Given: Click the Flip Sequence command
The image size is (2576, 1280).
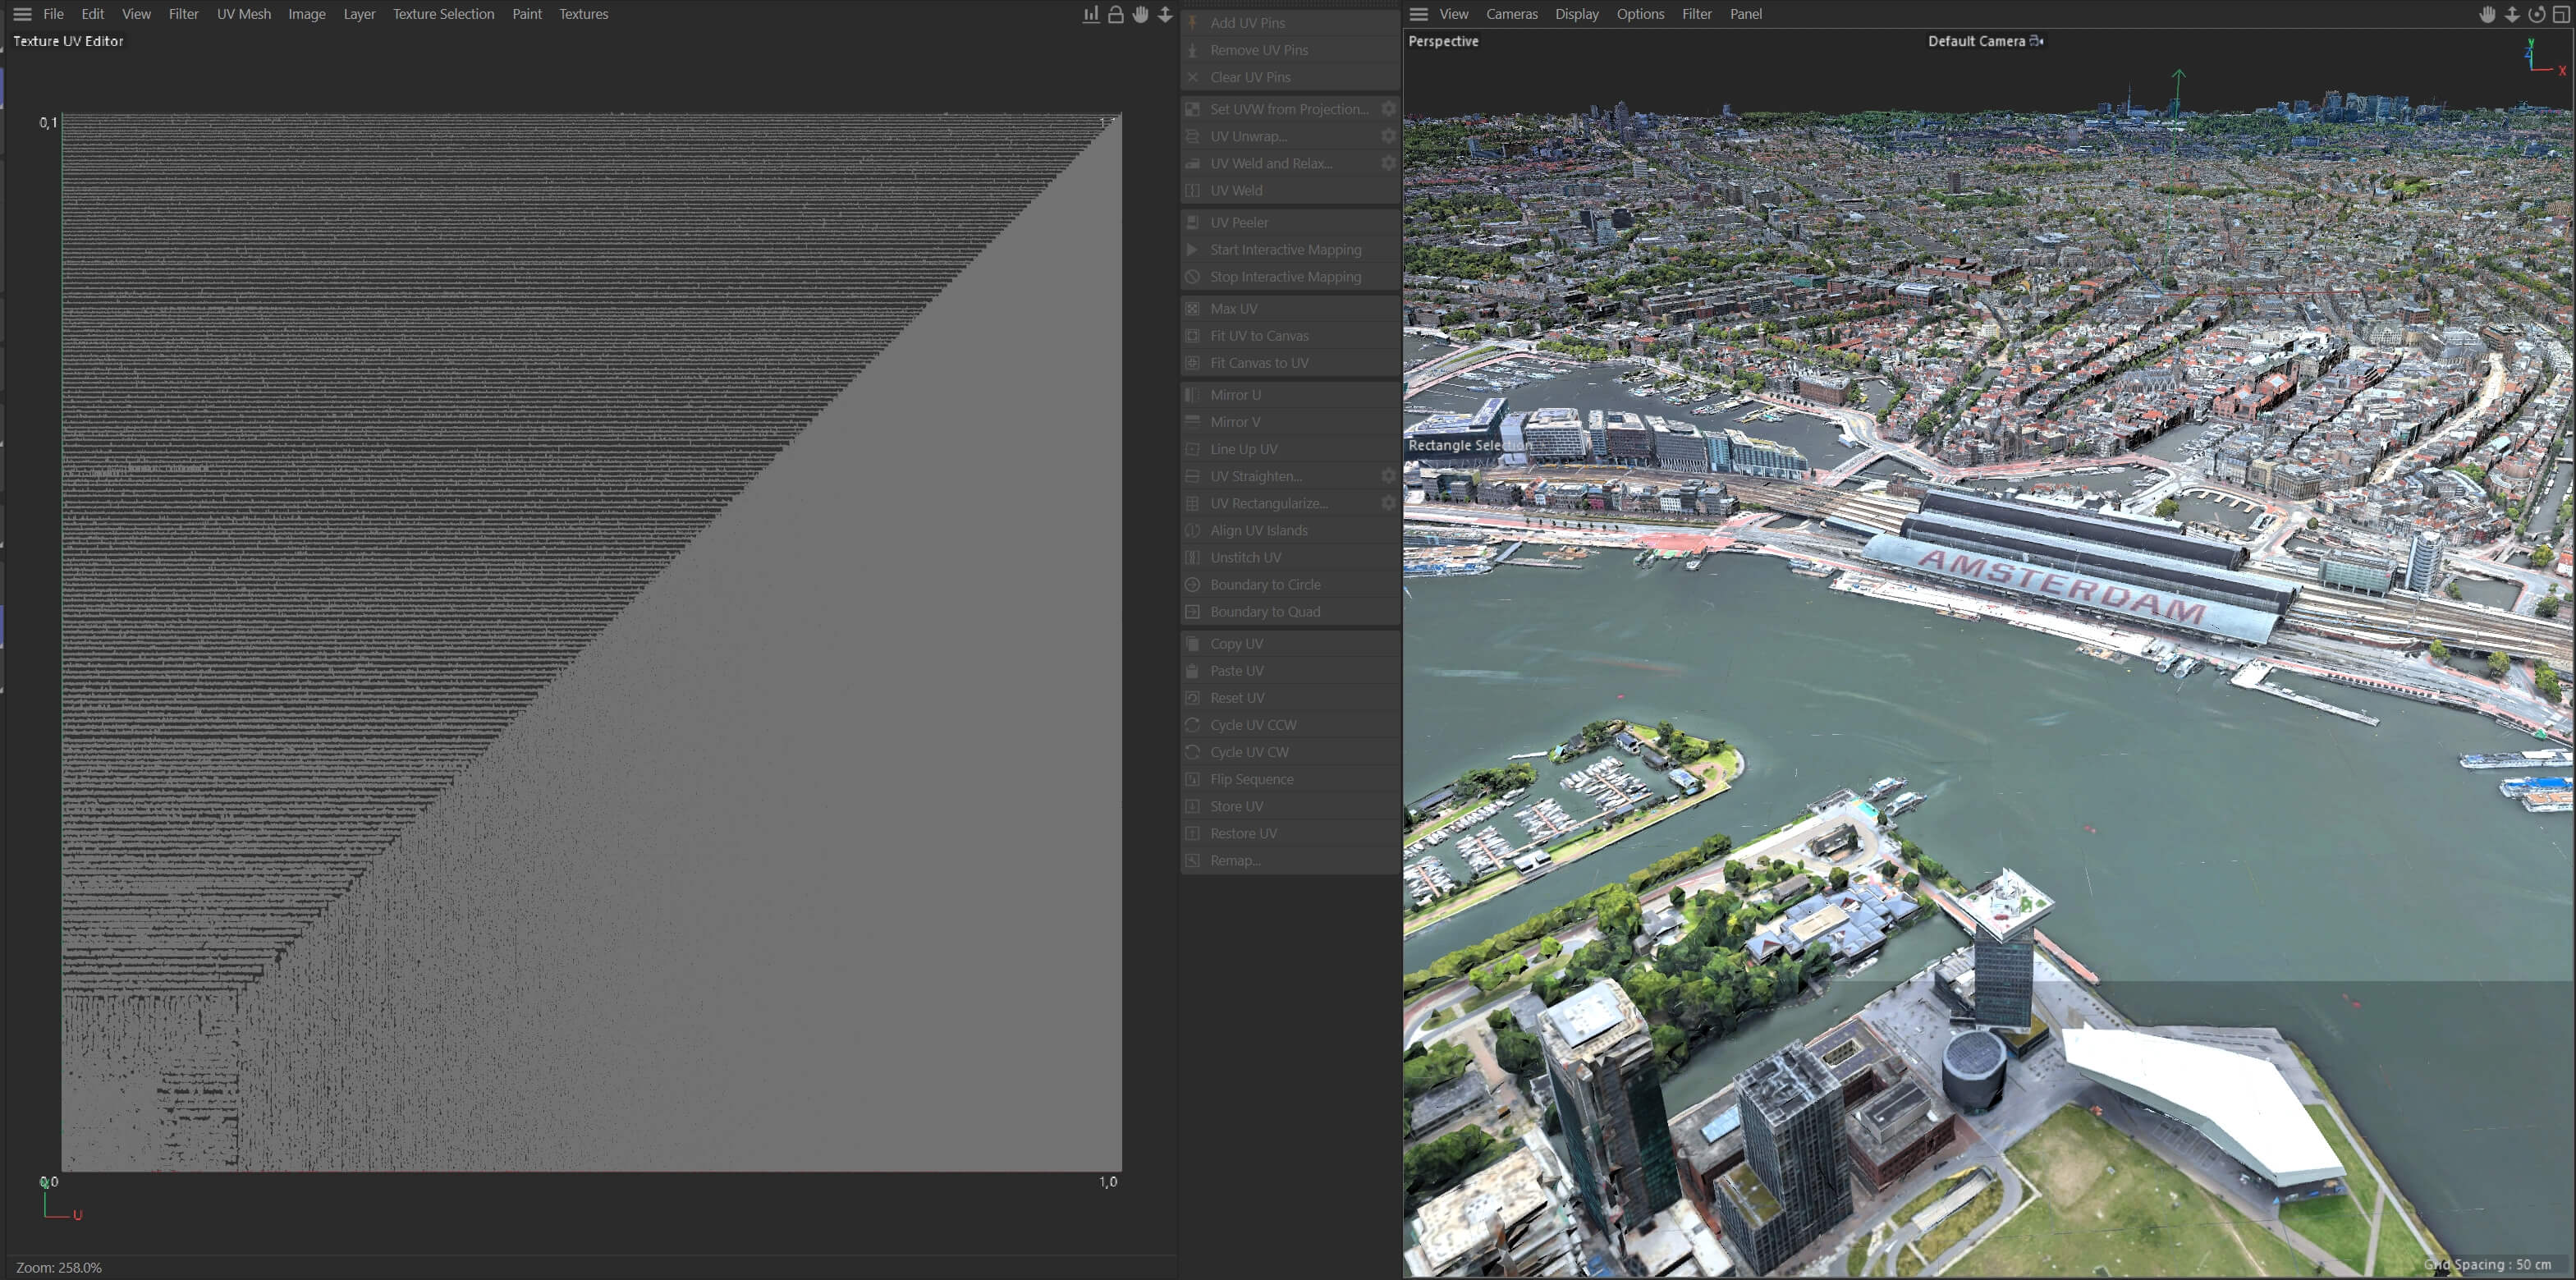Looking at the screenshot, I should point(1290,778).
